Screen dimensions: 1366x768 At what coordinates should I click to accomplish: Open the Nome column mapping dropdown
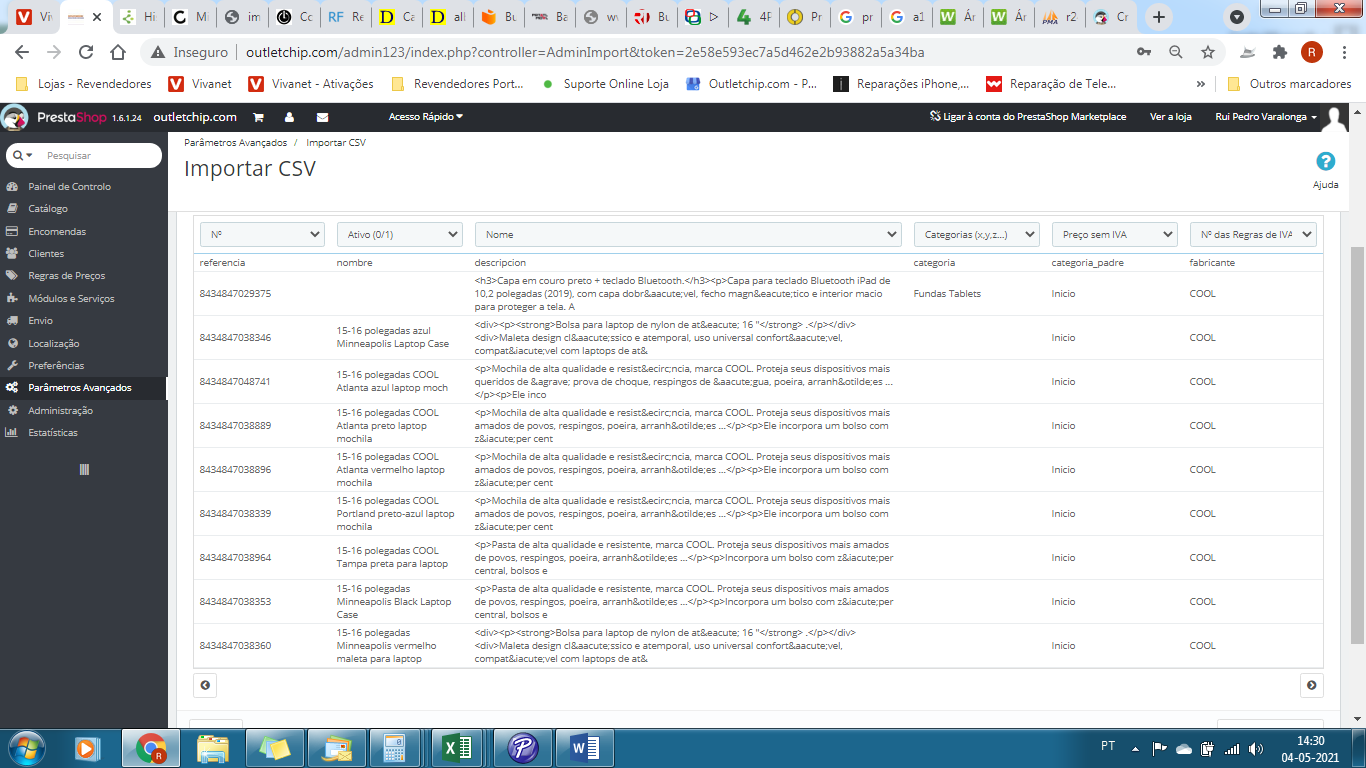[688, 234]
